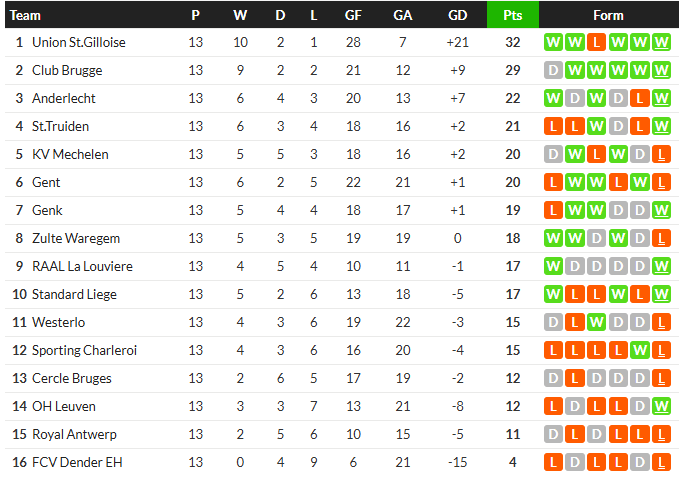Open the FCV Dender EH team link
This screenshot has width=681, height=481.
tap(77, 463)
